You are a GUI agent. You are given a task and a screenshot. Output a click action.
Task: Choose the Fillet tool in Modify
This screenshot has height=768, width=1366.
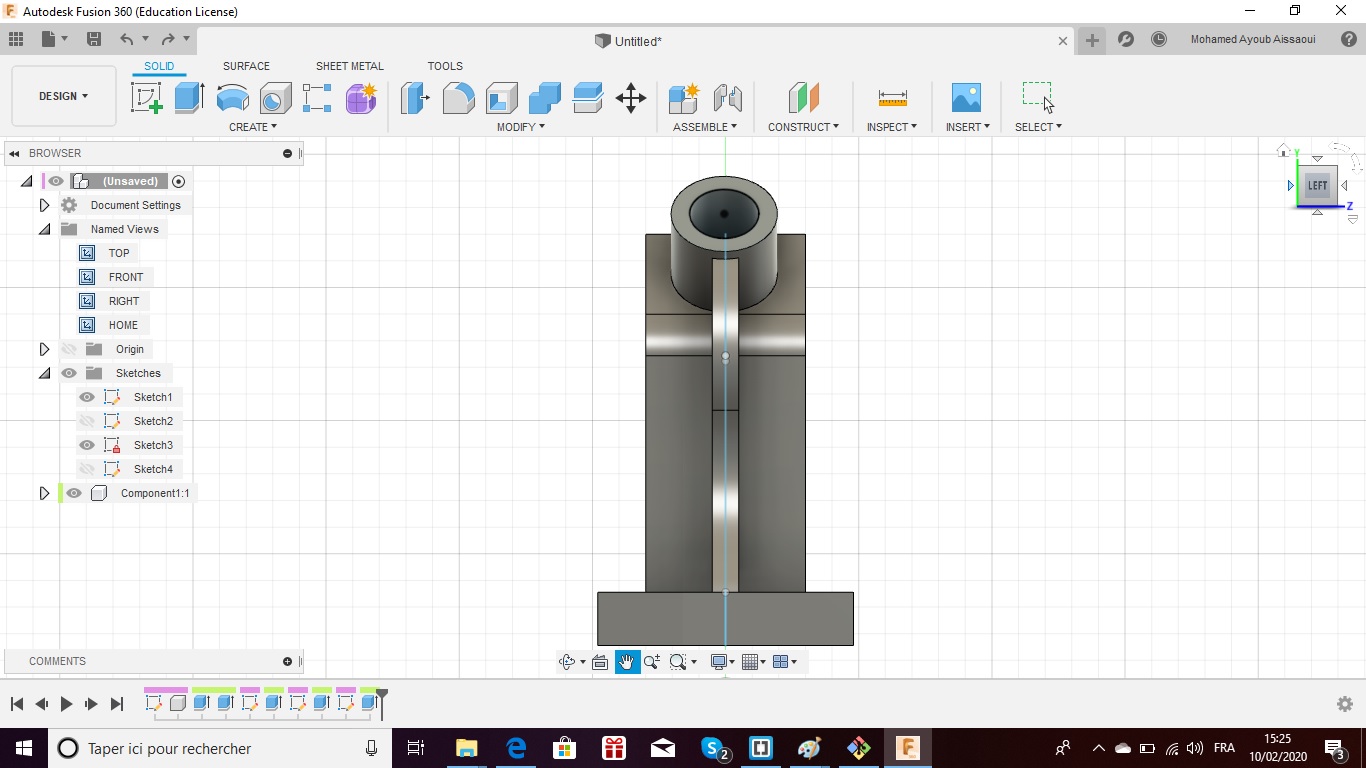458,98
